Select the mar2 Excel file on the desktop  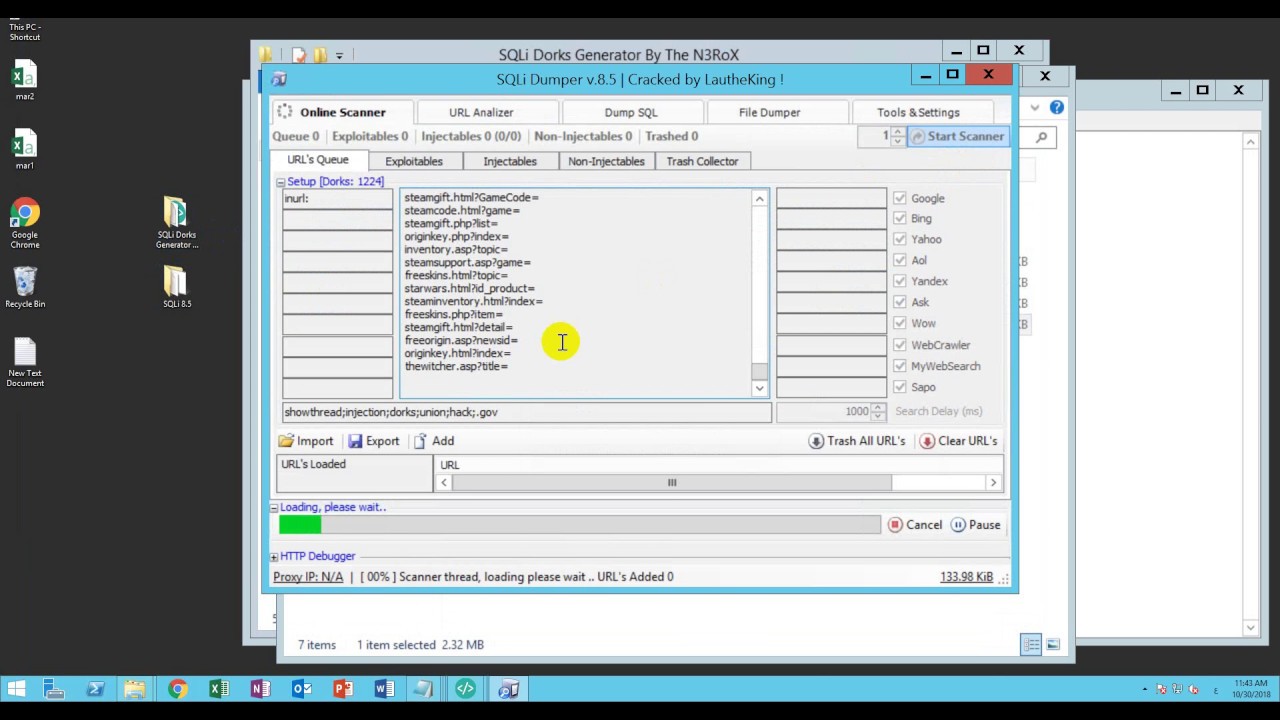pyautogui.click(x=25, y=81)
